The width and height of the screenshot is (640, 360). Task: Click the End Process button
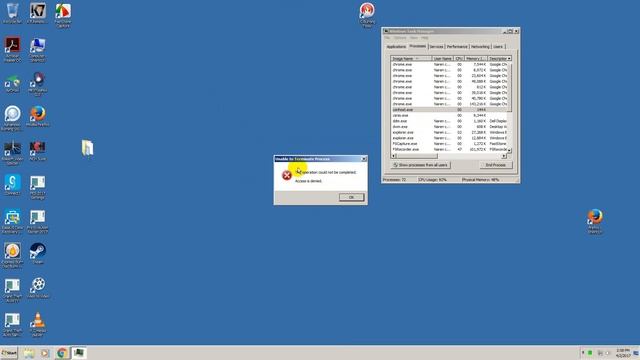point(496,165)
